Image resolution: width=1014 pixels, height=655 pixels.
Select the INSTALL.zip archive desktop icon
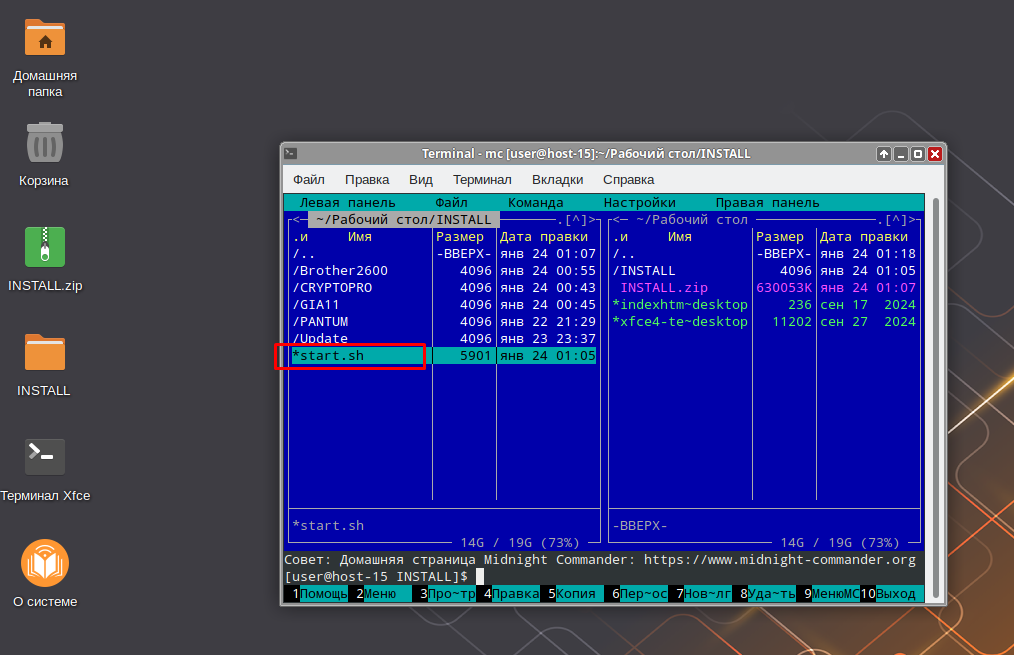coord(45,247)
